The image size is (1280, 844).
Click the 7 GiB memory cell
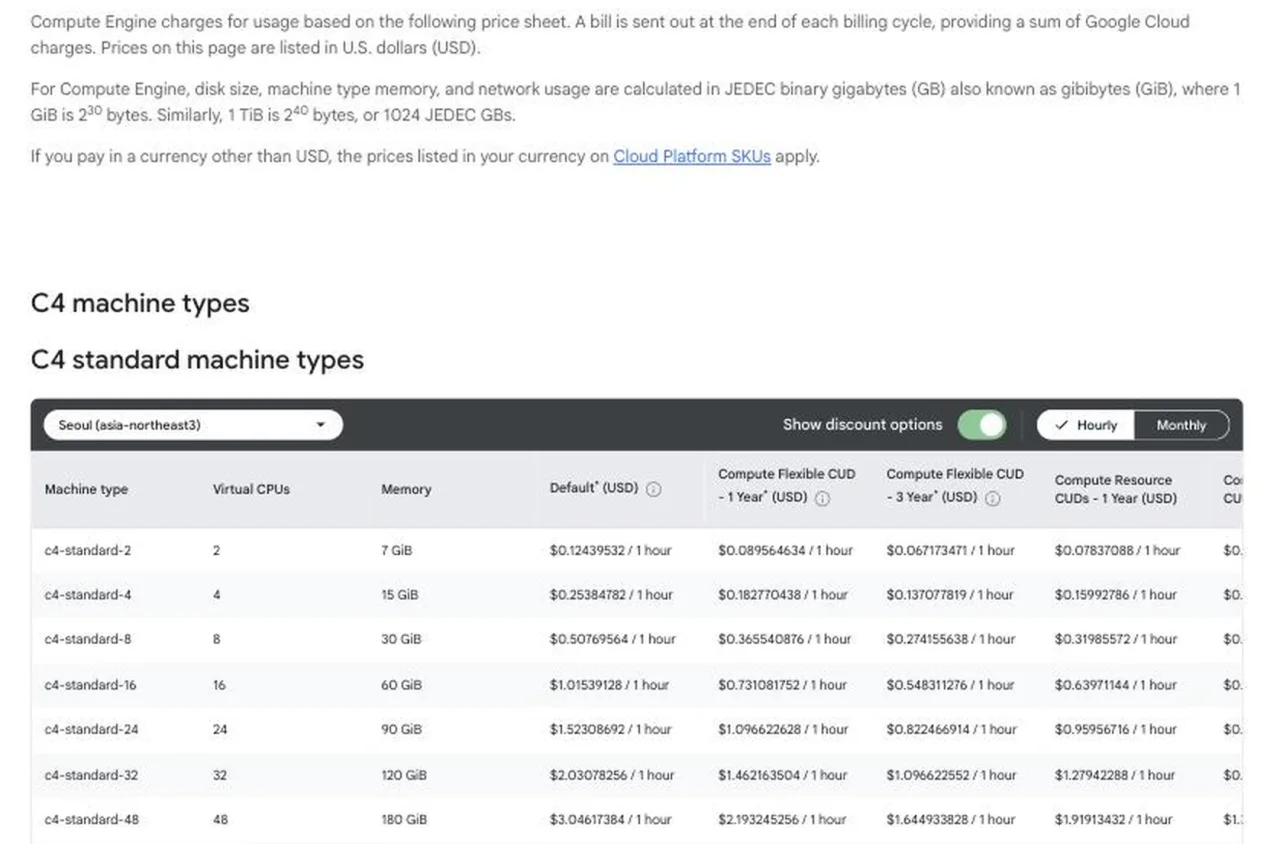pos(396,550)
